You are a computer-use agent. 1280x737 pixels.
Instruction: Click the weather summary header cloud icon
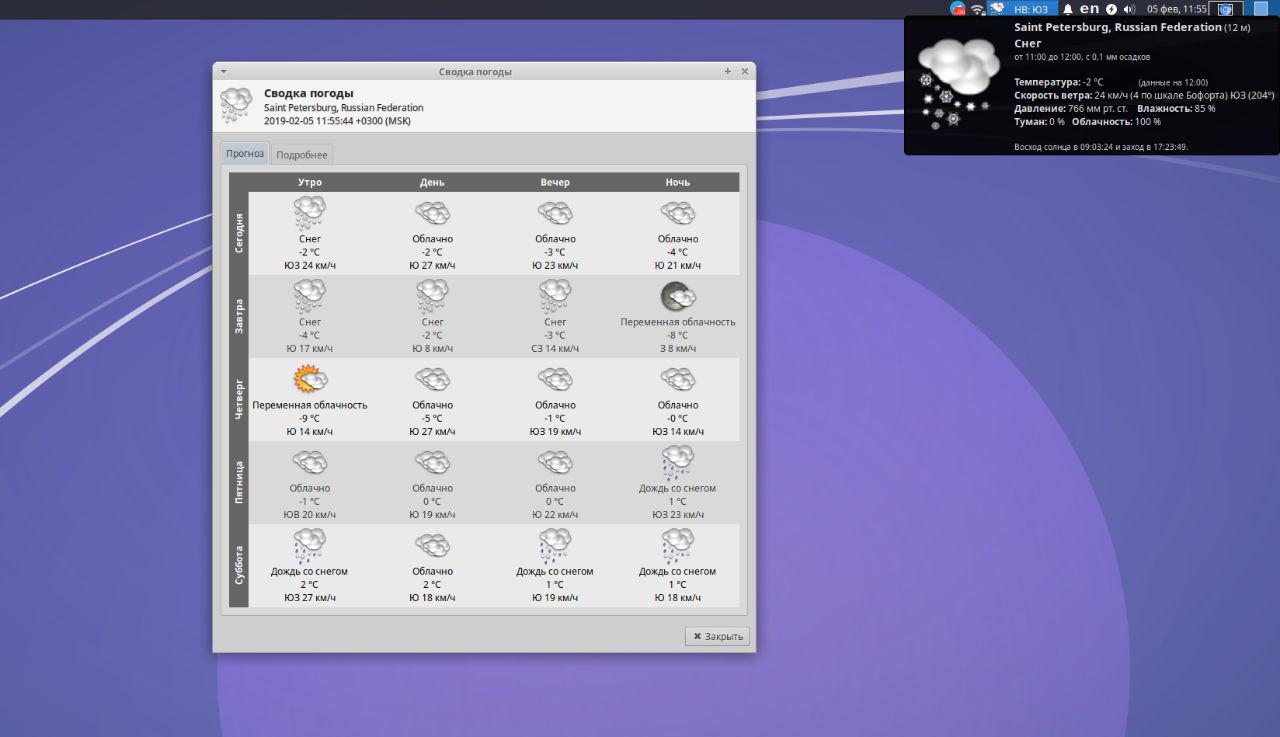[236, 105]
